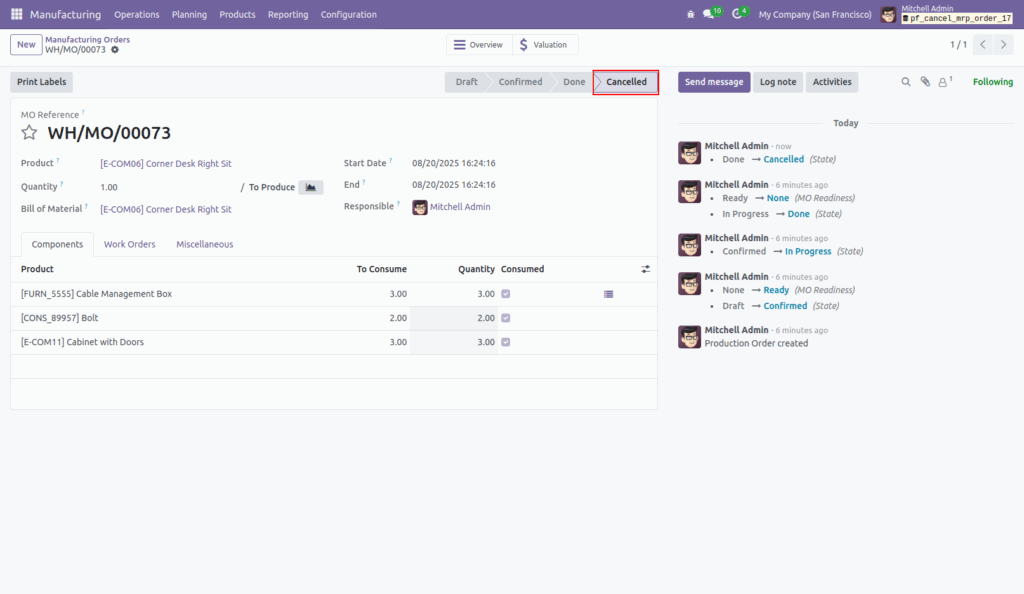
Task: Toggle the favorite star on WH/MO/00073
Action: pyautogui.click(x=29, y=131)
